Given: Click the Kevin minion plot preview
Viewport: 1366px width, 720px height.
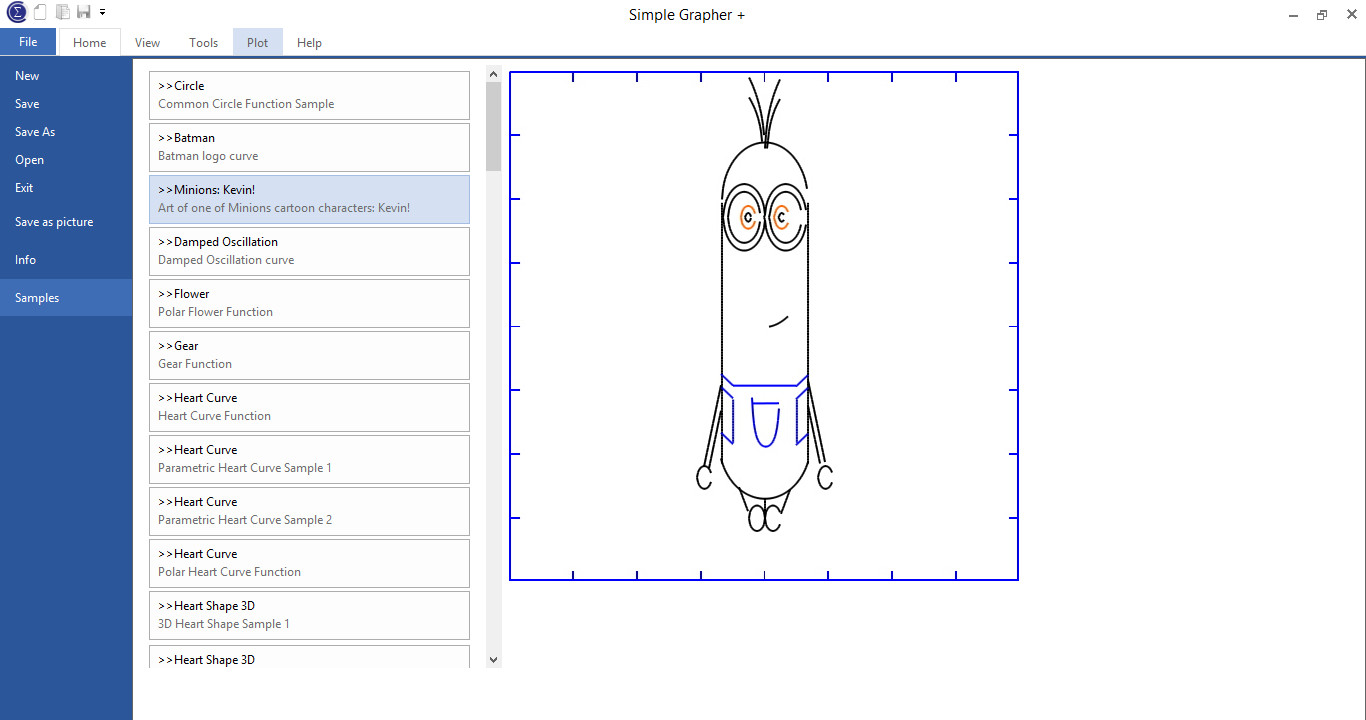Looking at the screenshot, I should 764,326.
